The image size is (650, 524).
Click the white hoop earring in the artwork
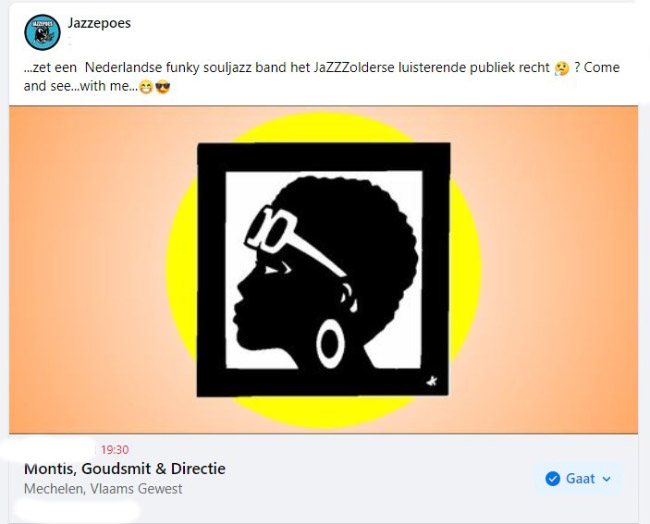coord(330,344)
